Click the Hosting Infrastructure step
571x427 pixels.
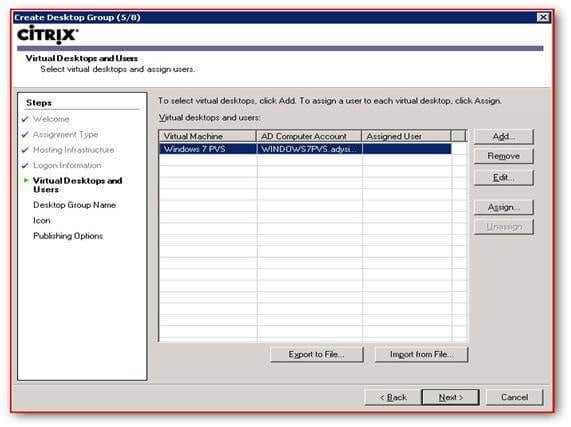[74, 150]
